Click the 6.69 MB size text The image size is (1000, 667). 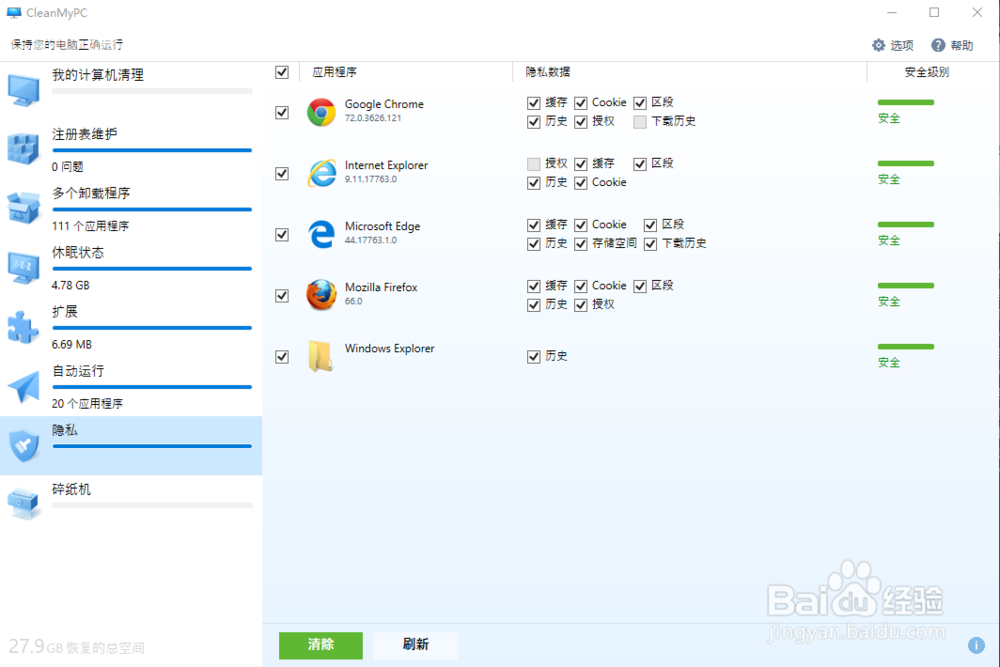click(x=71, y=344)
